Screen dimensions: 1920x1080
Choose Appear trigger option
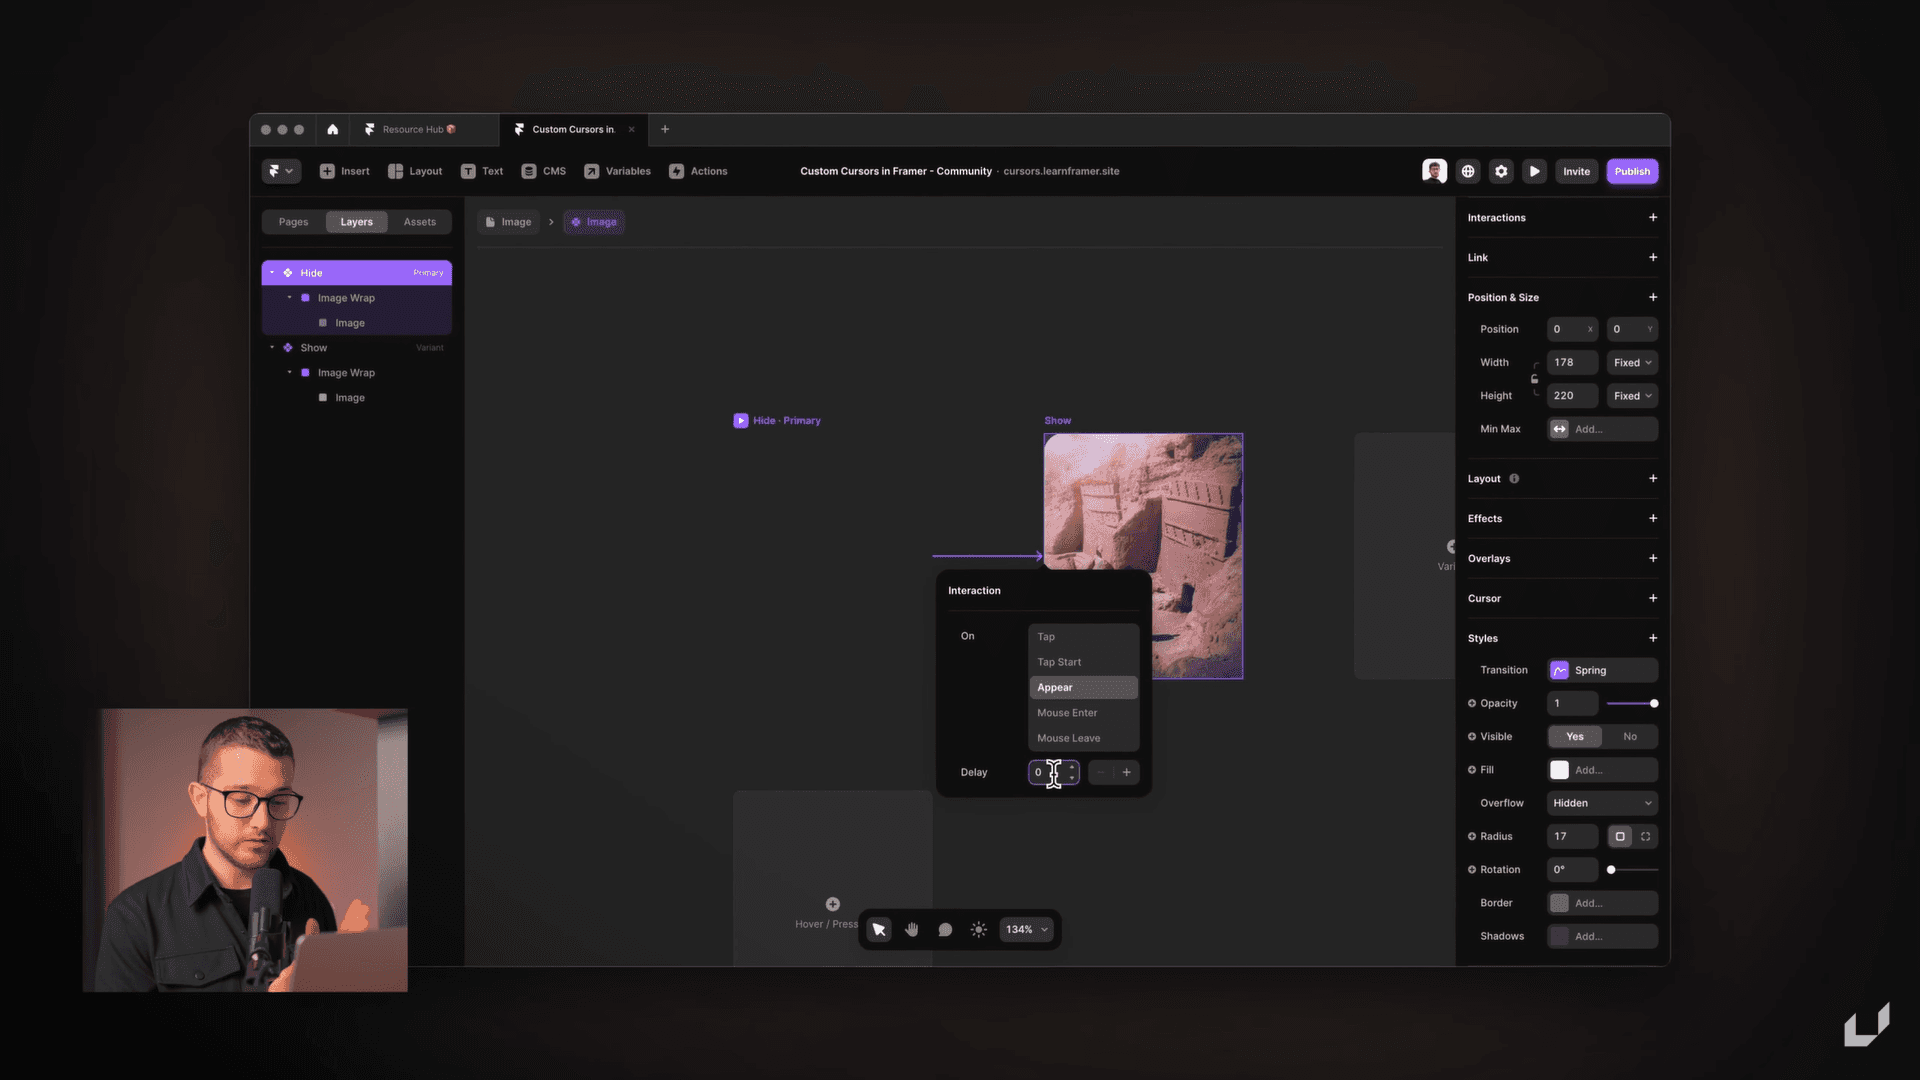[1083, 688]
